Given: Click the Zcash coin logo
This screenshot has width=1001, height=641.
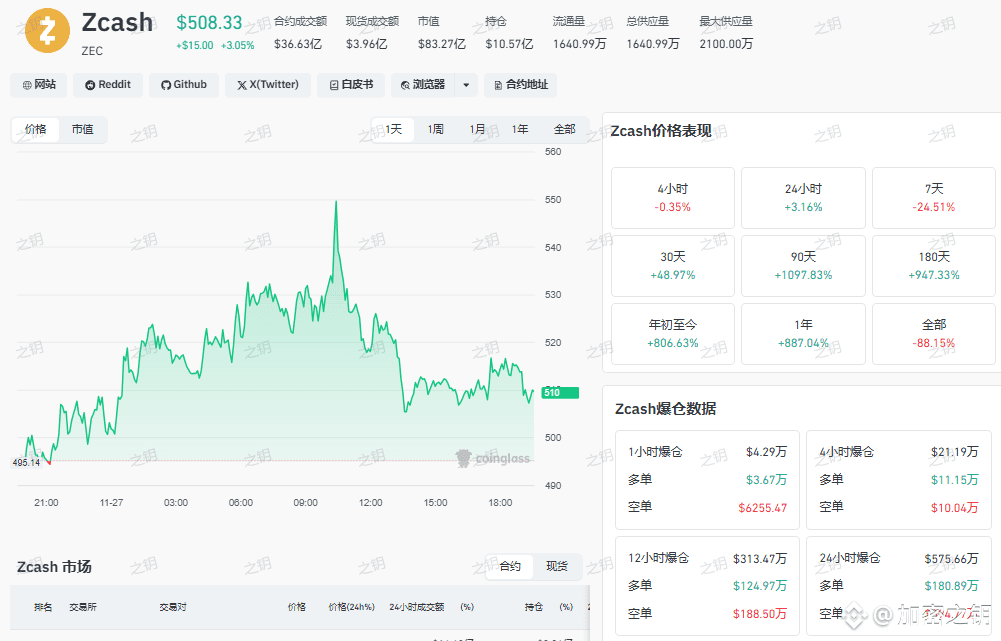Looking at the screenshot, I should pos(46,31).
